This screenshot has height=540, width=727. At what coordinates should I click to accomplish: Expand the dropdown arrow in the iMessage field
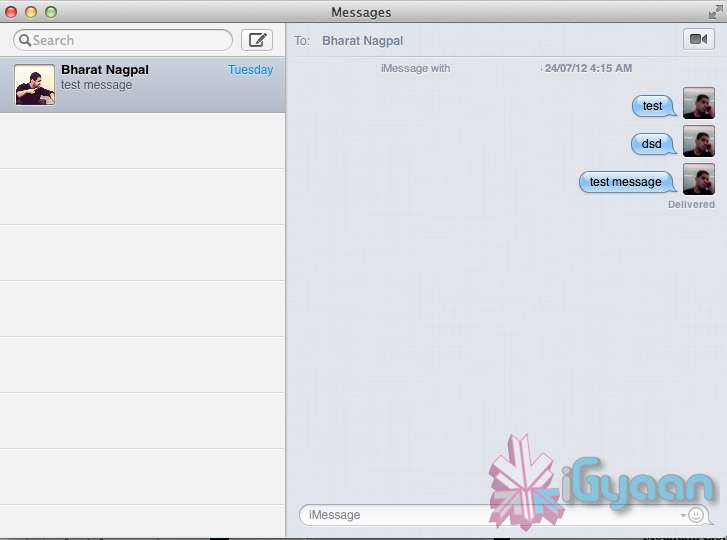tap(683, 516)
